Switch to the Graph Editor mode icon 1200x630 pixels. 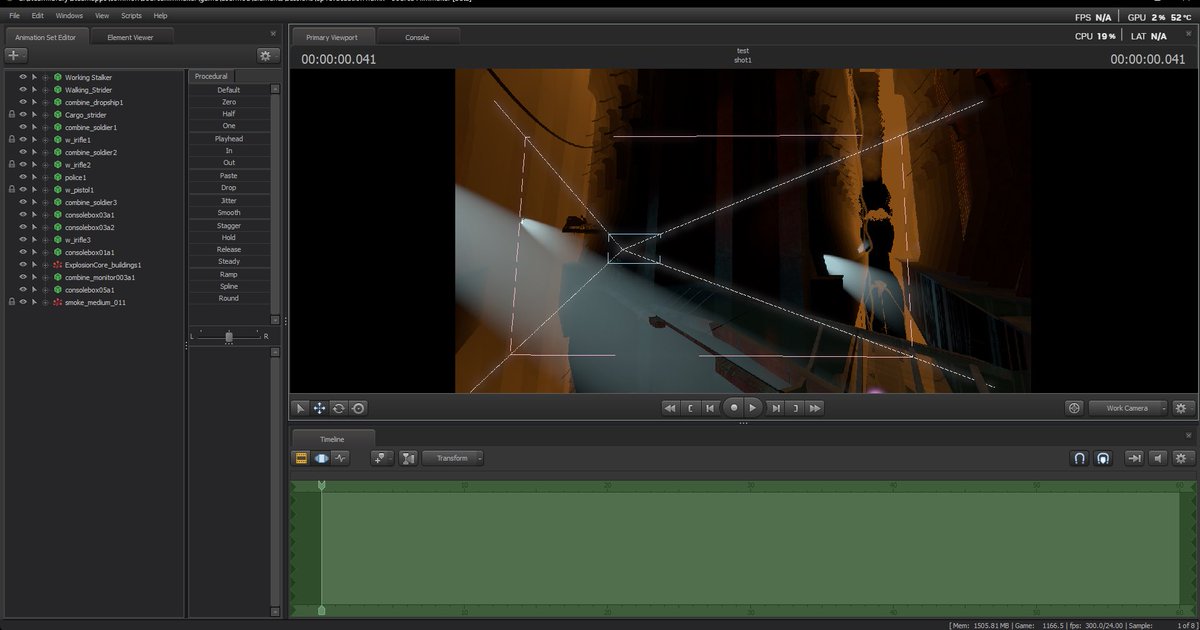tap(341, 458)
